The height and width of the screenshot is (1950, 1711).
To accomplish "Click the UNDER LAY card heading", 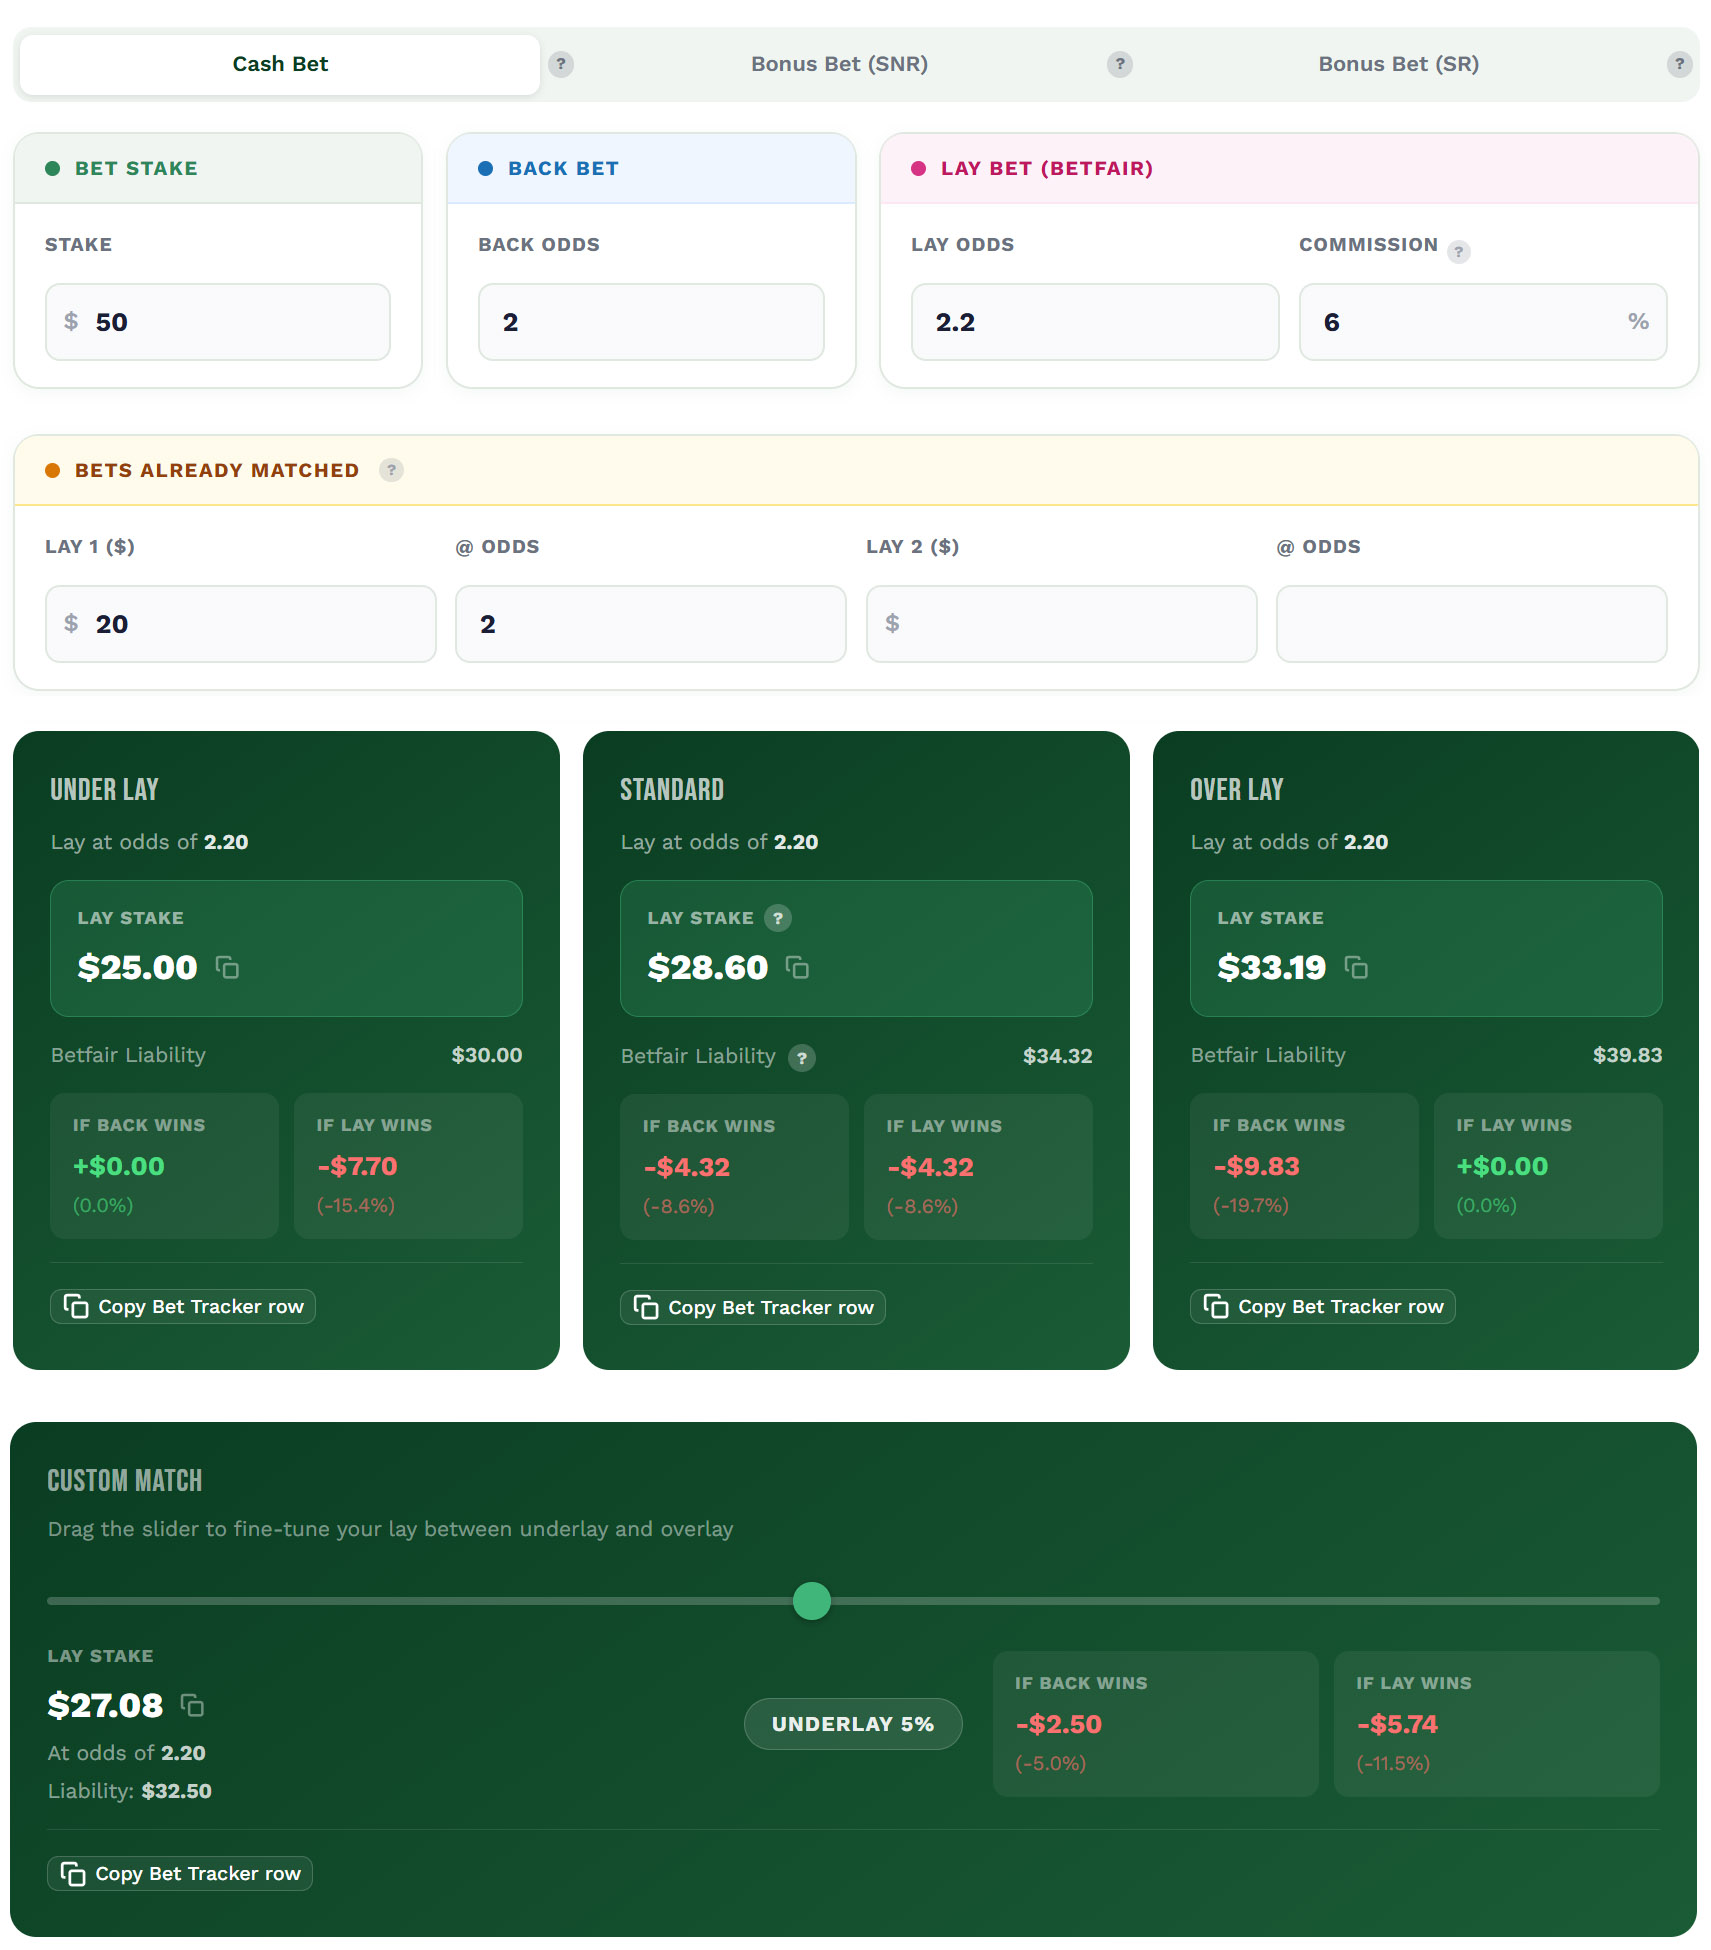I will [104, 790].
